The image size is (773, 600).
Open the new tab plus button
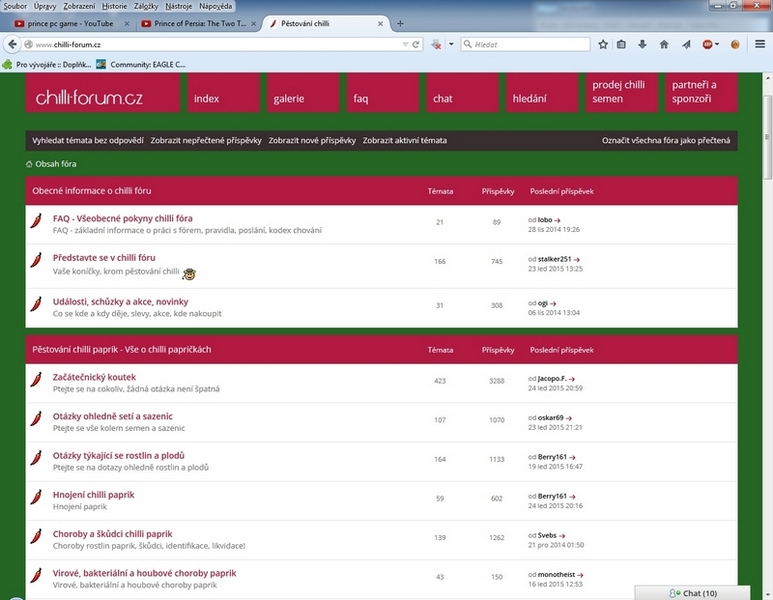click(400, 23)
